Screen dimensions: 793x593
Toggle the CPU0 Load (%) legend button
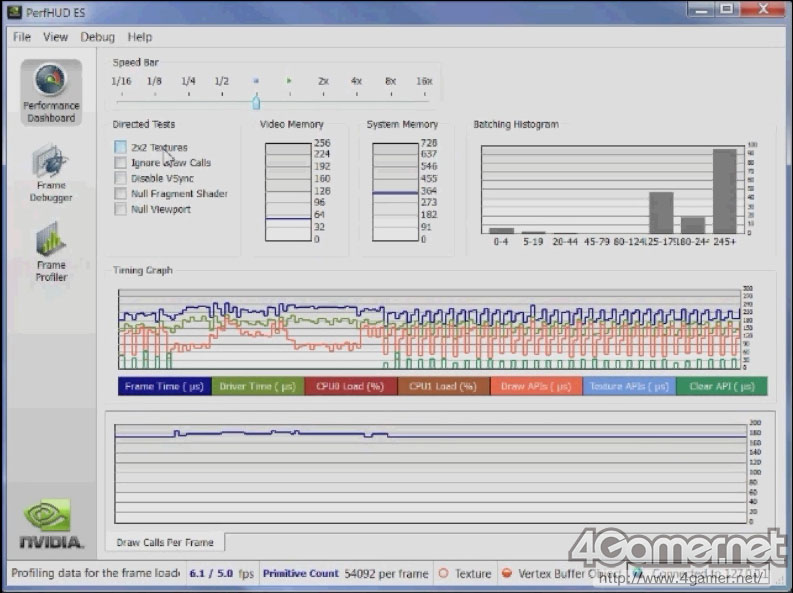(x=350, y=386)
